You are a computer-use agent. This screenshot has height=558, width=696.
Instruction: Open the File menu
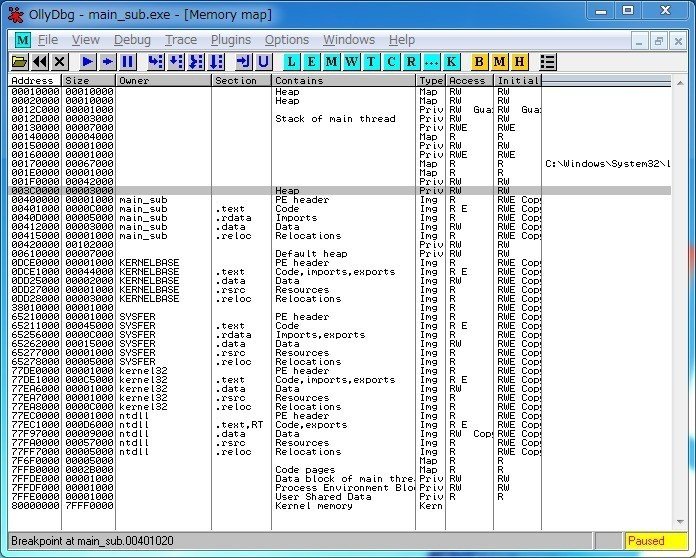coord(48,40)
